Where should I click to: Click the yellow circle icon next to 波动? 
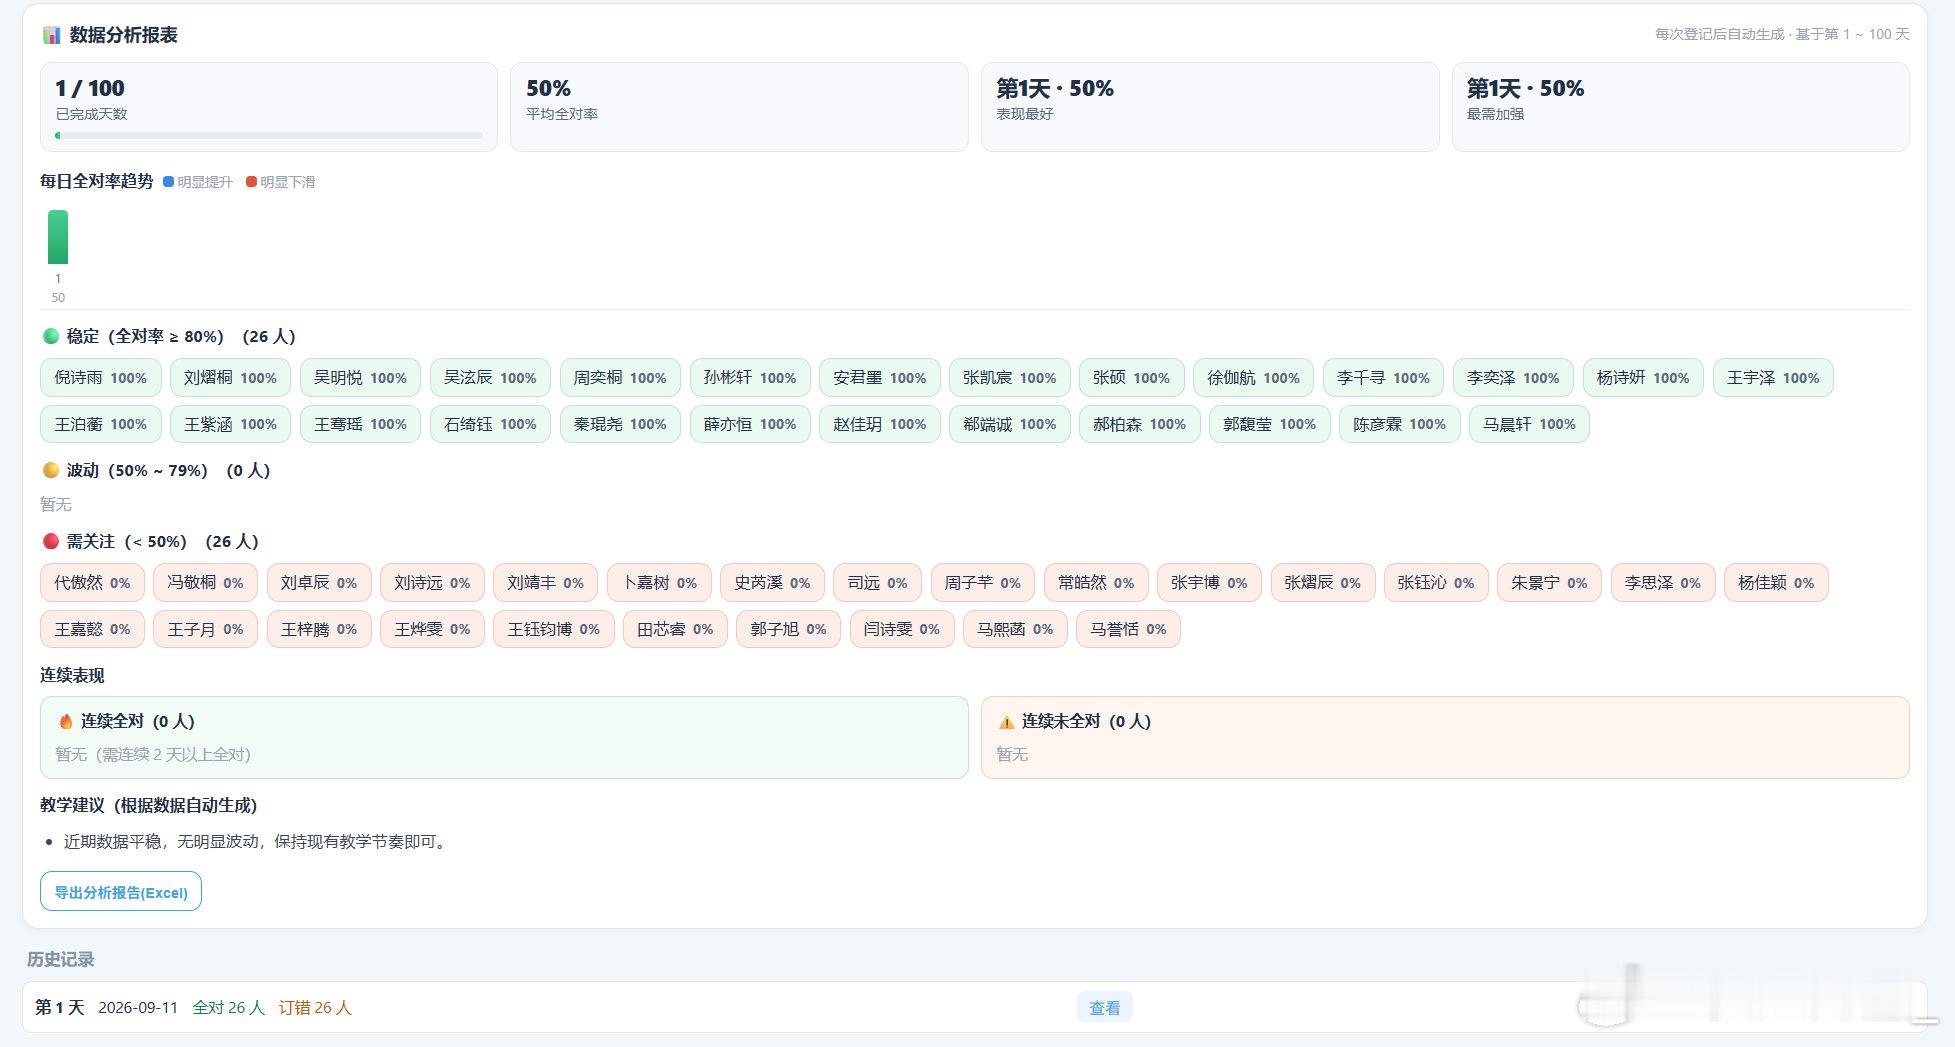pyautogui.click(x=51, y=470)
